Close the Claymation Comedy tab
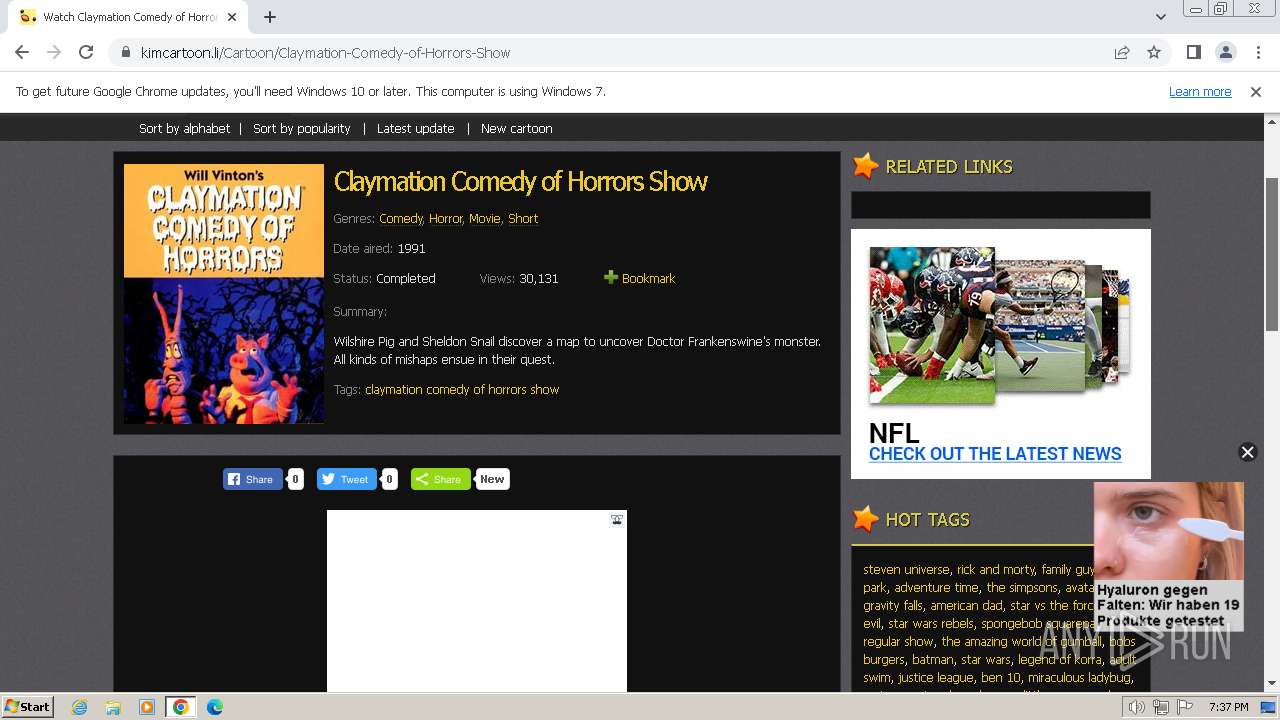Image resolution: width=1280 pixels, height=720 pixels. pyautogui.click(x=232, y=17)
